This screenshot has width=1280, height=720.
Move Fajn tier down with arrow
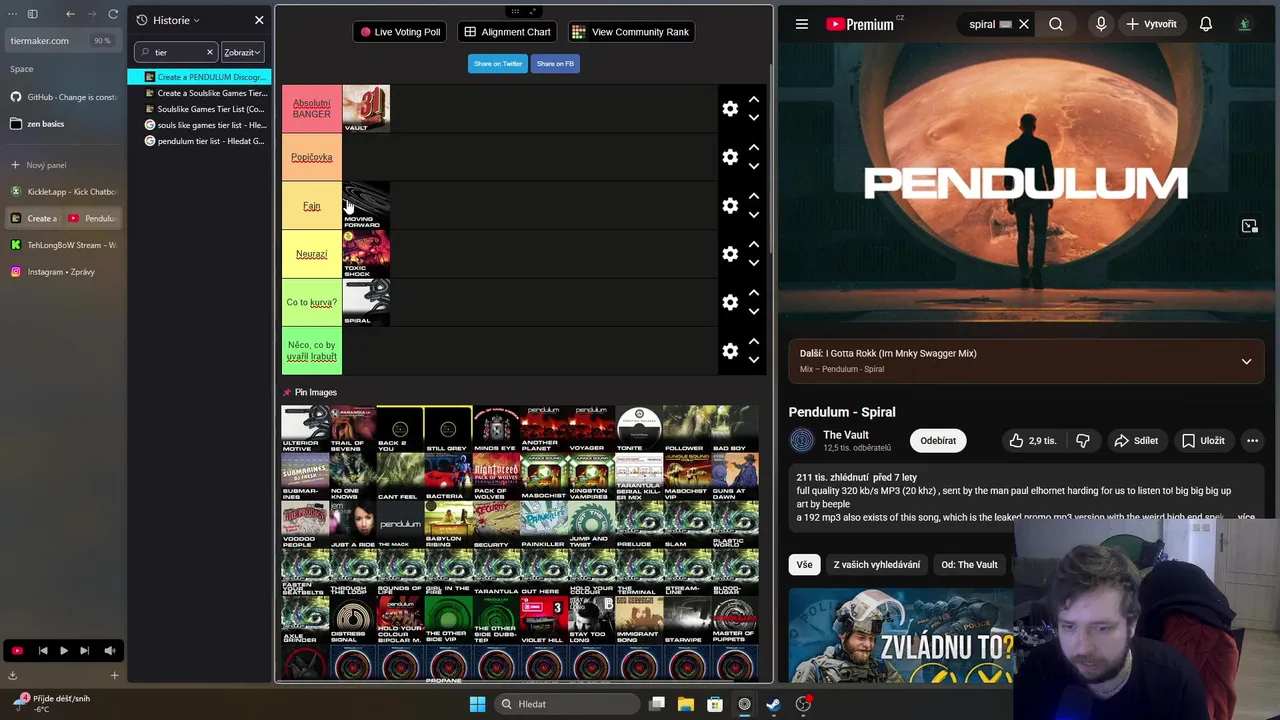pyautogui.click(x=754, y=215)
